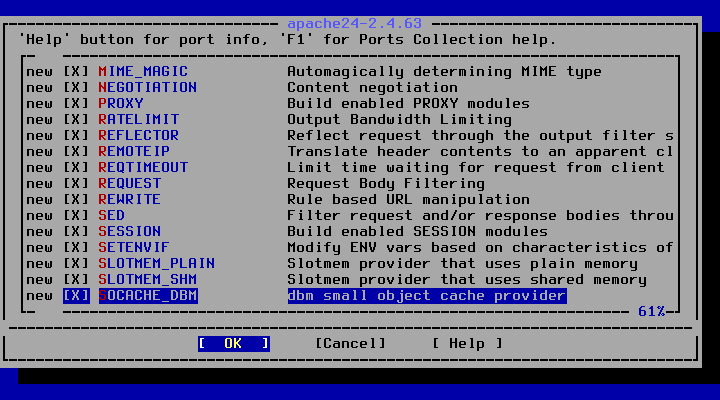Toggle the REQUEST checkbox
Screen dimensions: 720x400
(76, 184)
